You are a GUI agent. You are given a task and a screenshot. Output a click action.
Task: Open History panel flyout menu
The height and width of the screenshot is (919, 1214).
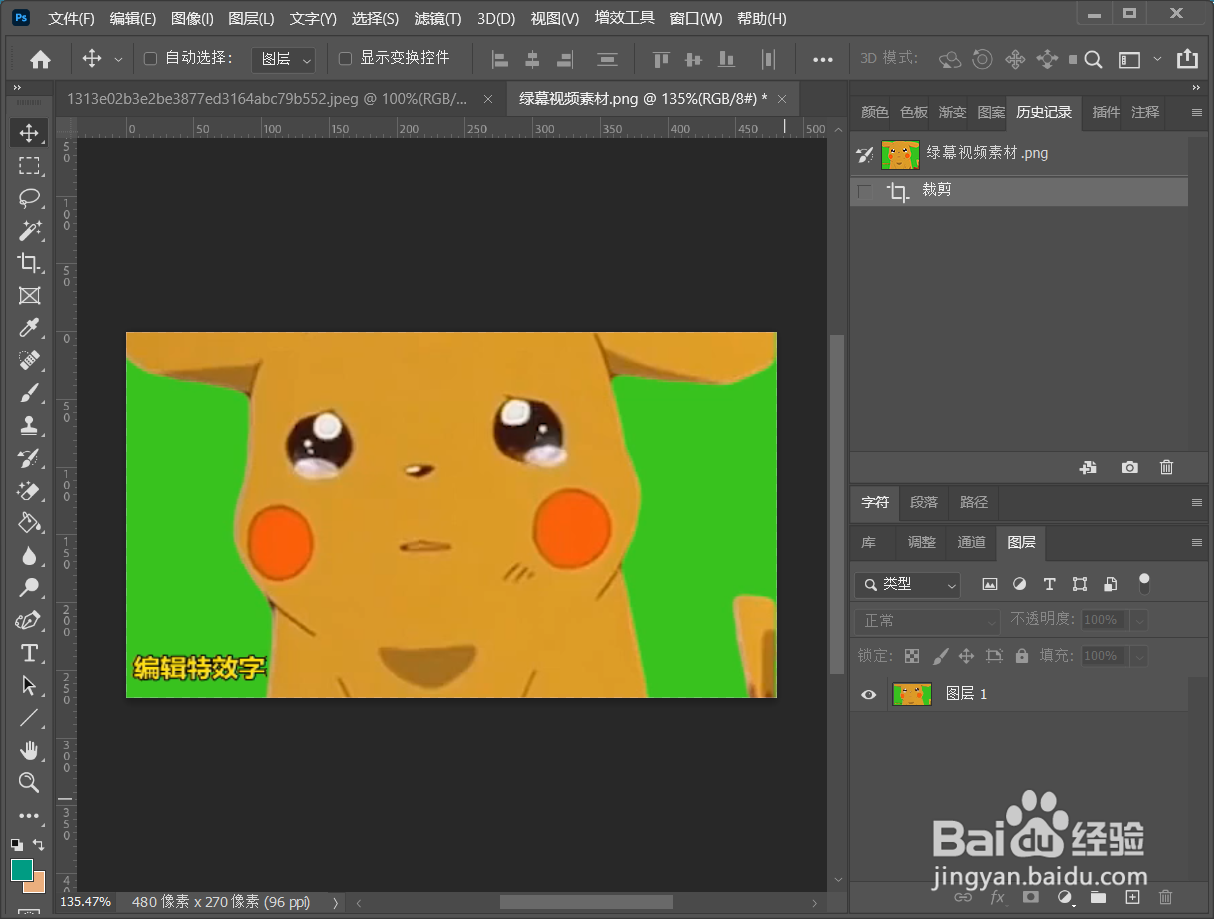point(1196,113)
